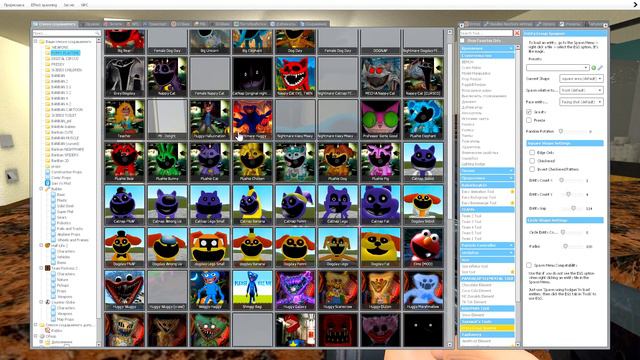Open the WEAPONS spawnlist folder

(x=60, y=47)
